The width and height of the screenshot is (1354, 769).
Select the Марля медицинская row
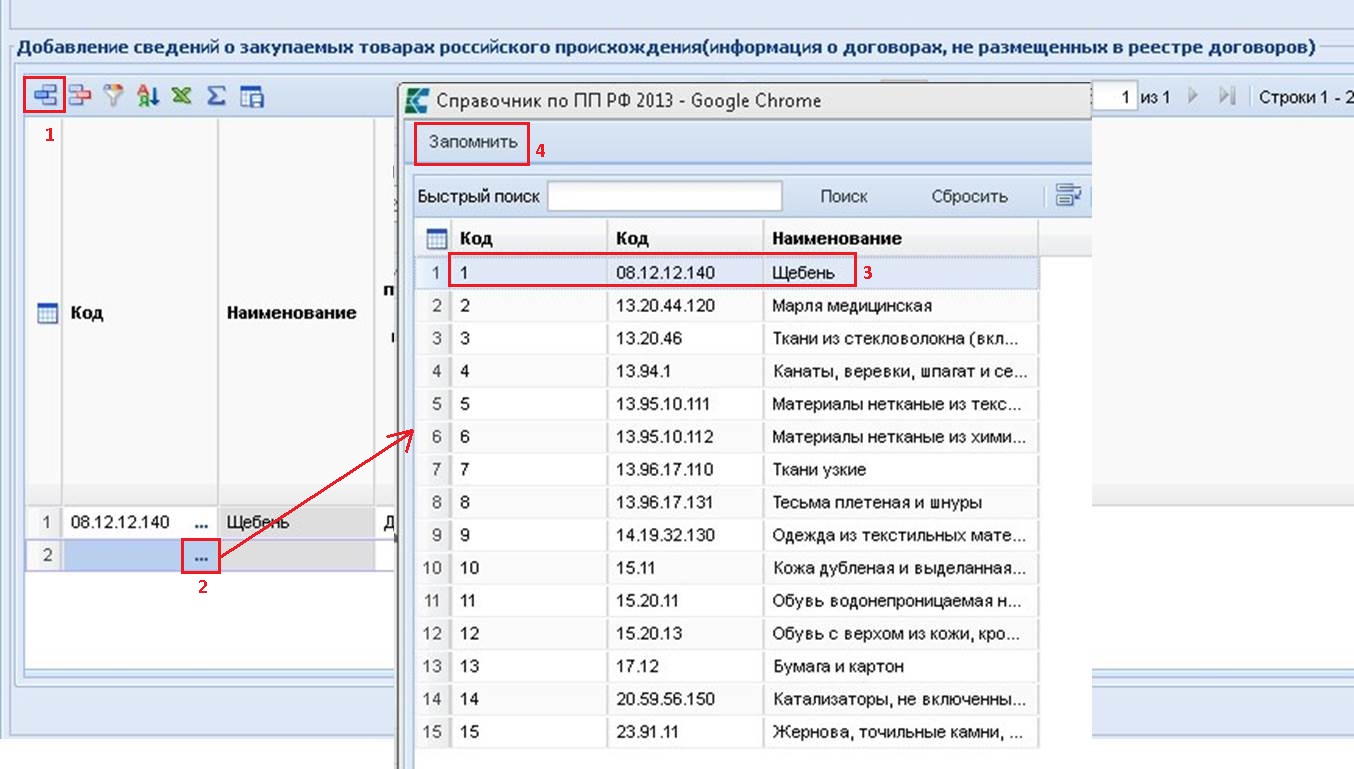coord(851,306)
